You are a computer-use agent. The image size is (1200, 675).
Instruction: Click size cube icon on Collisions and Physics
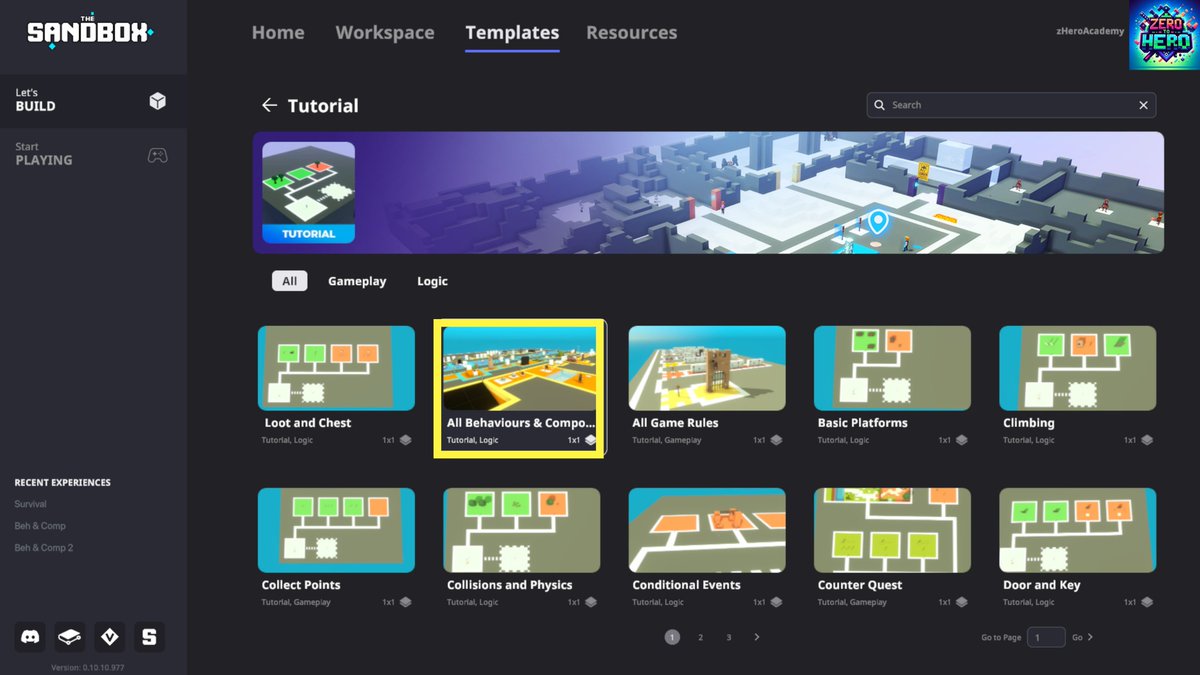[591, 602]
